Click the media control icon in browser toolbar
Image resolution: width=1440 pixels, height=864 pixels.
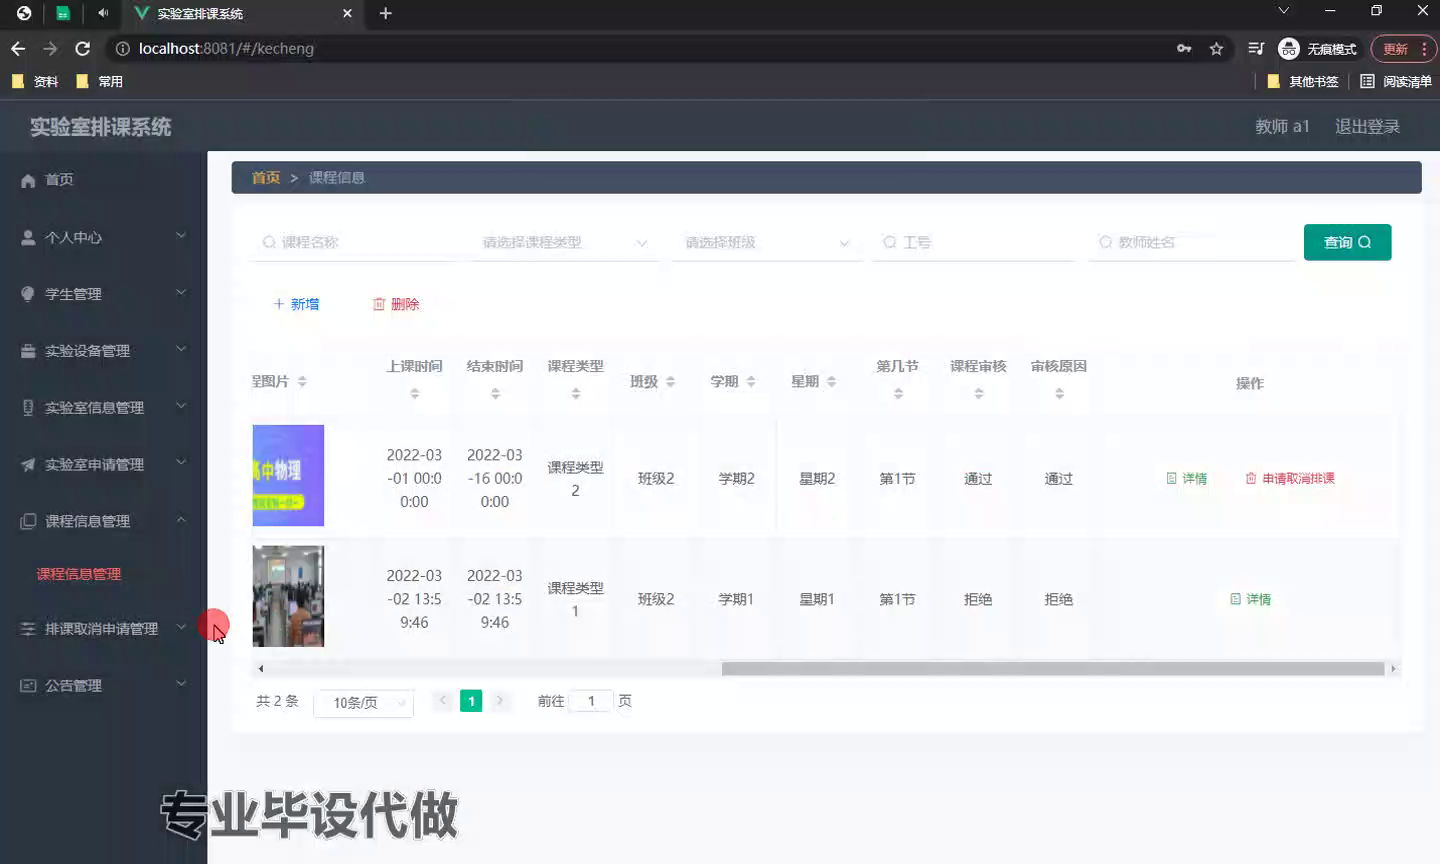1256,48
